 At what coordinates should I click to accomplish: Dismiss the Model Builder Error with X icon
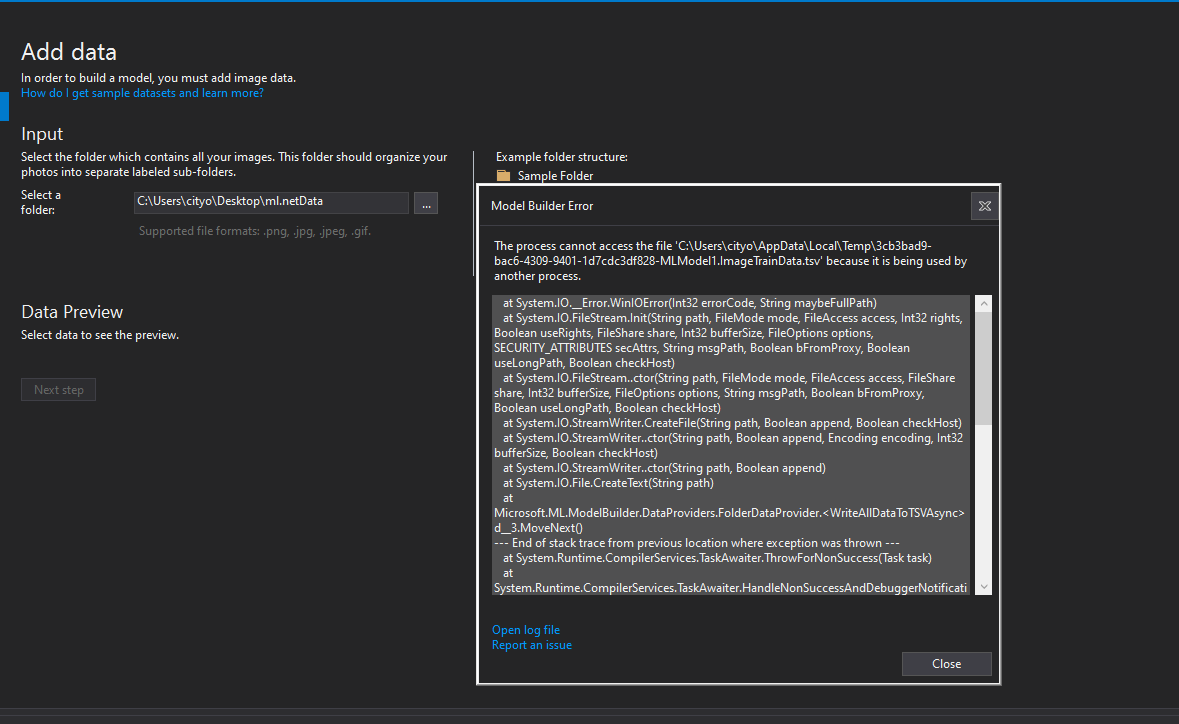pyautogui.click(x=984, y=206)
